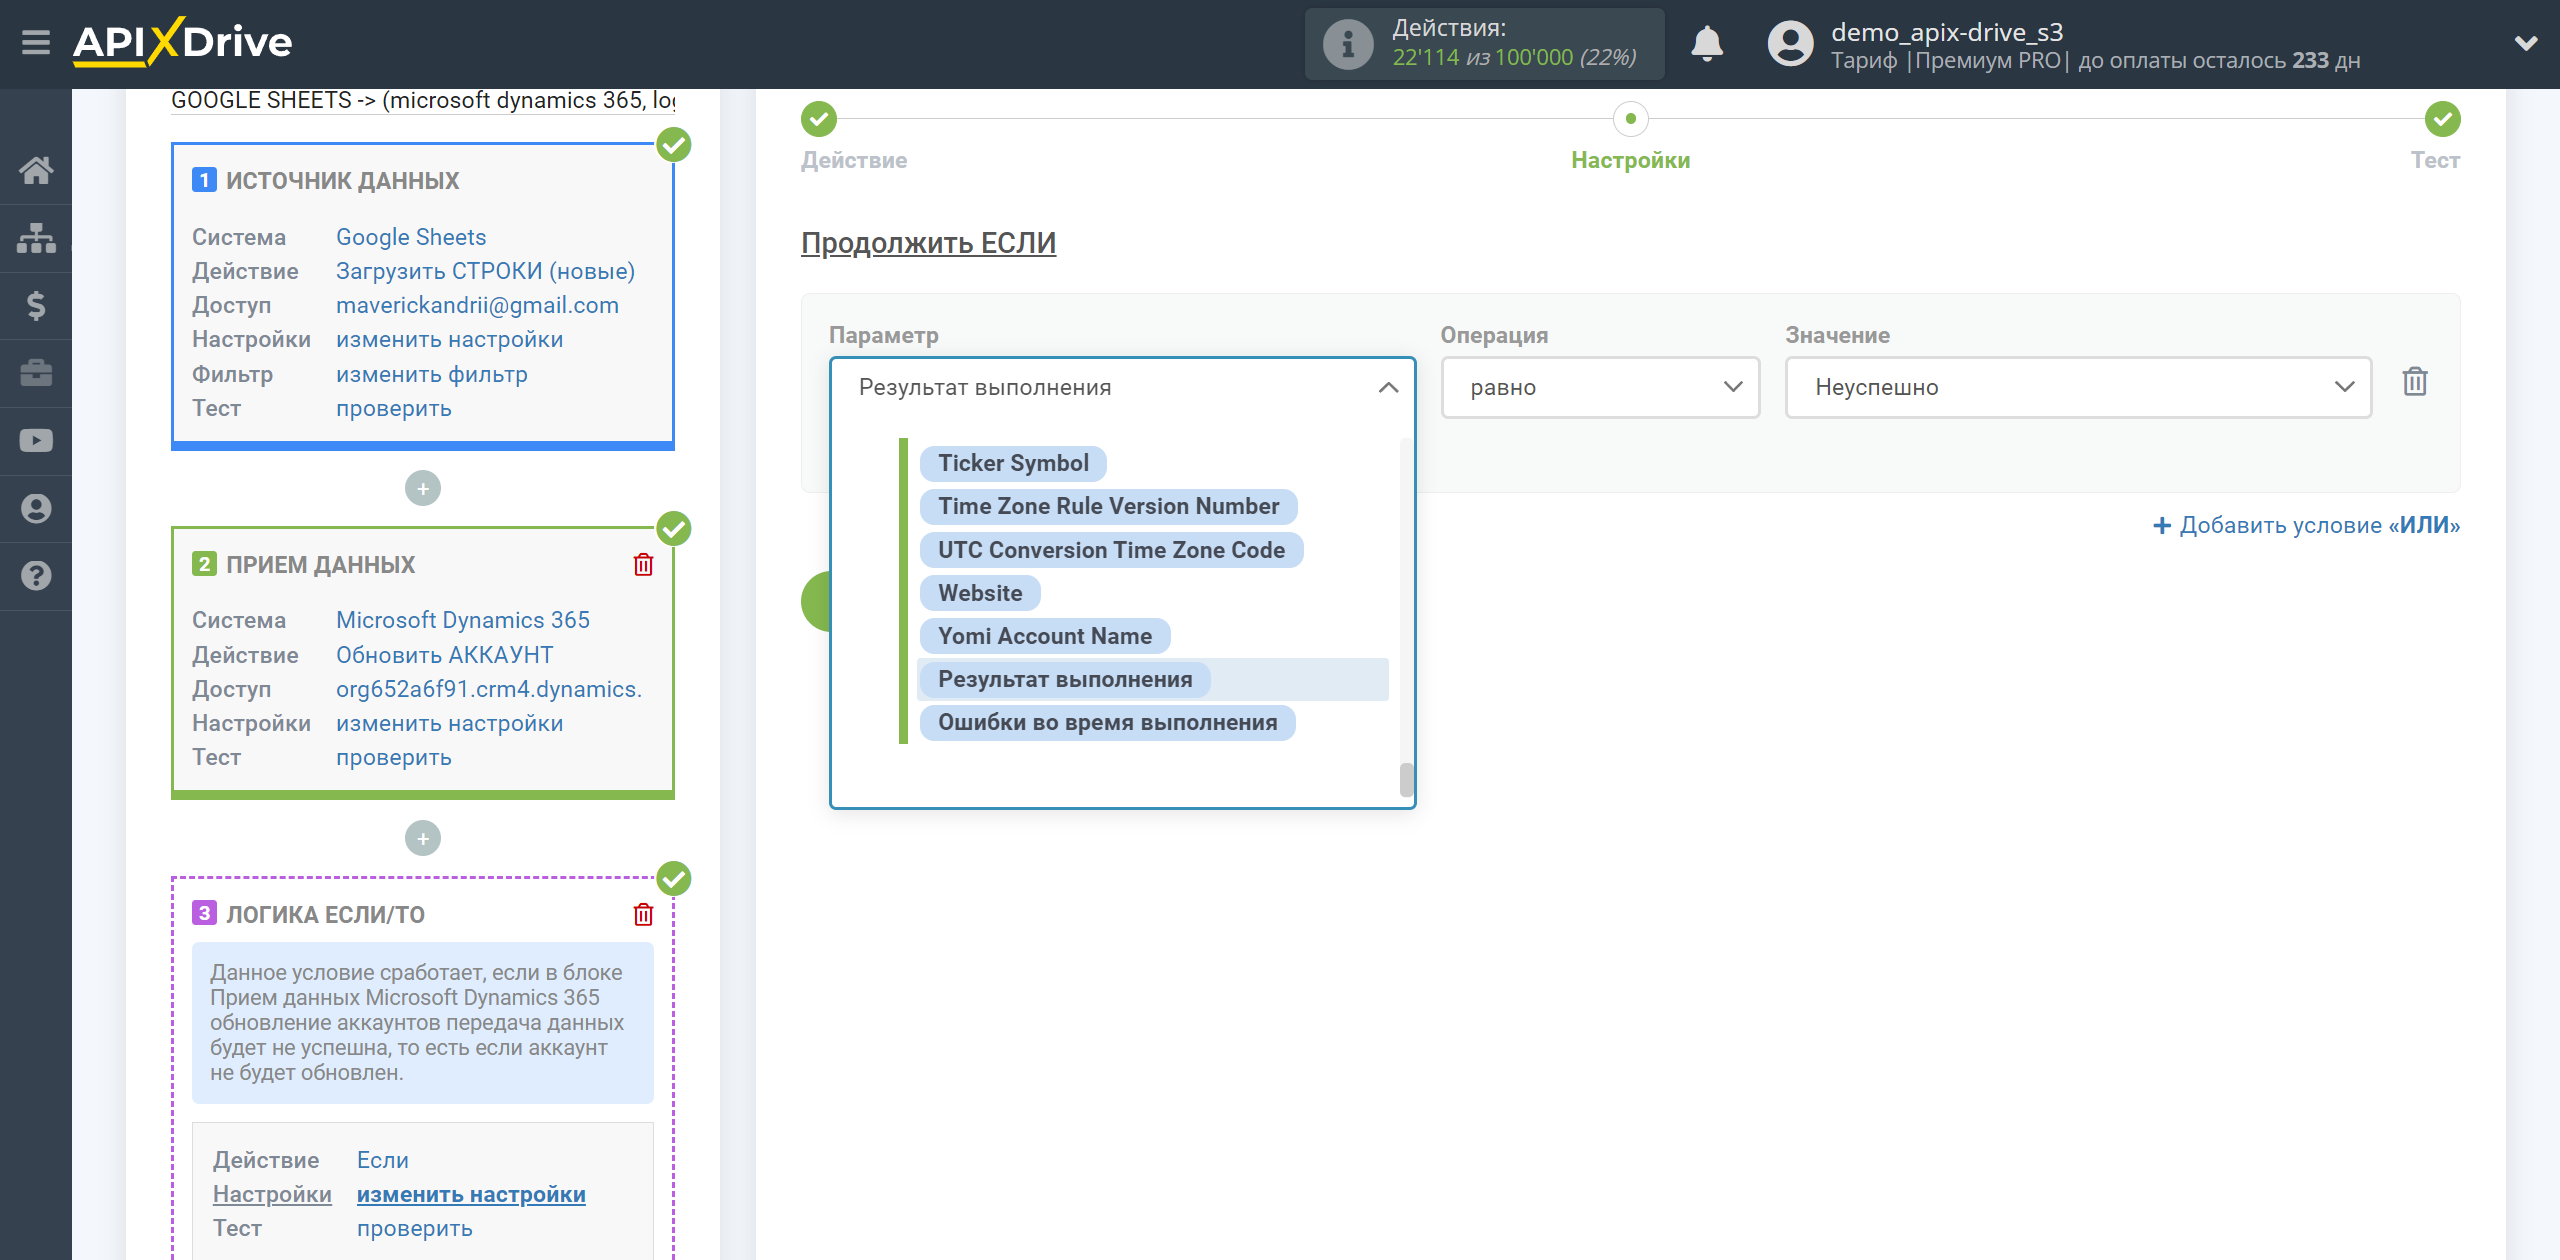Image resolution: width=2560 pixels, height=1260 pixels.
Task: Select Website option
Action: [x=980, y=594]
